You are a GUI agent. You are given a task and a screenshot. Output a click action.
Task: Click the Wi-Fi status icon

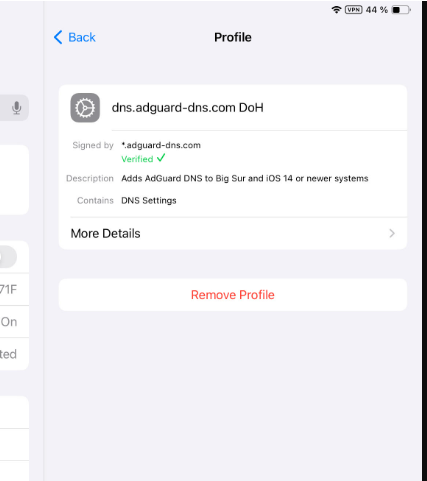pos(336,10)
